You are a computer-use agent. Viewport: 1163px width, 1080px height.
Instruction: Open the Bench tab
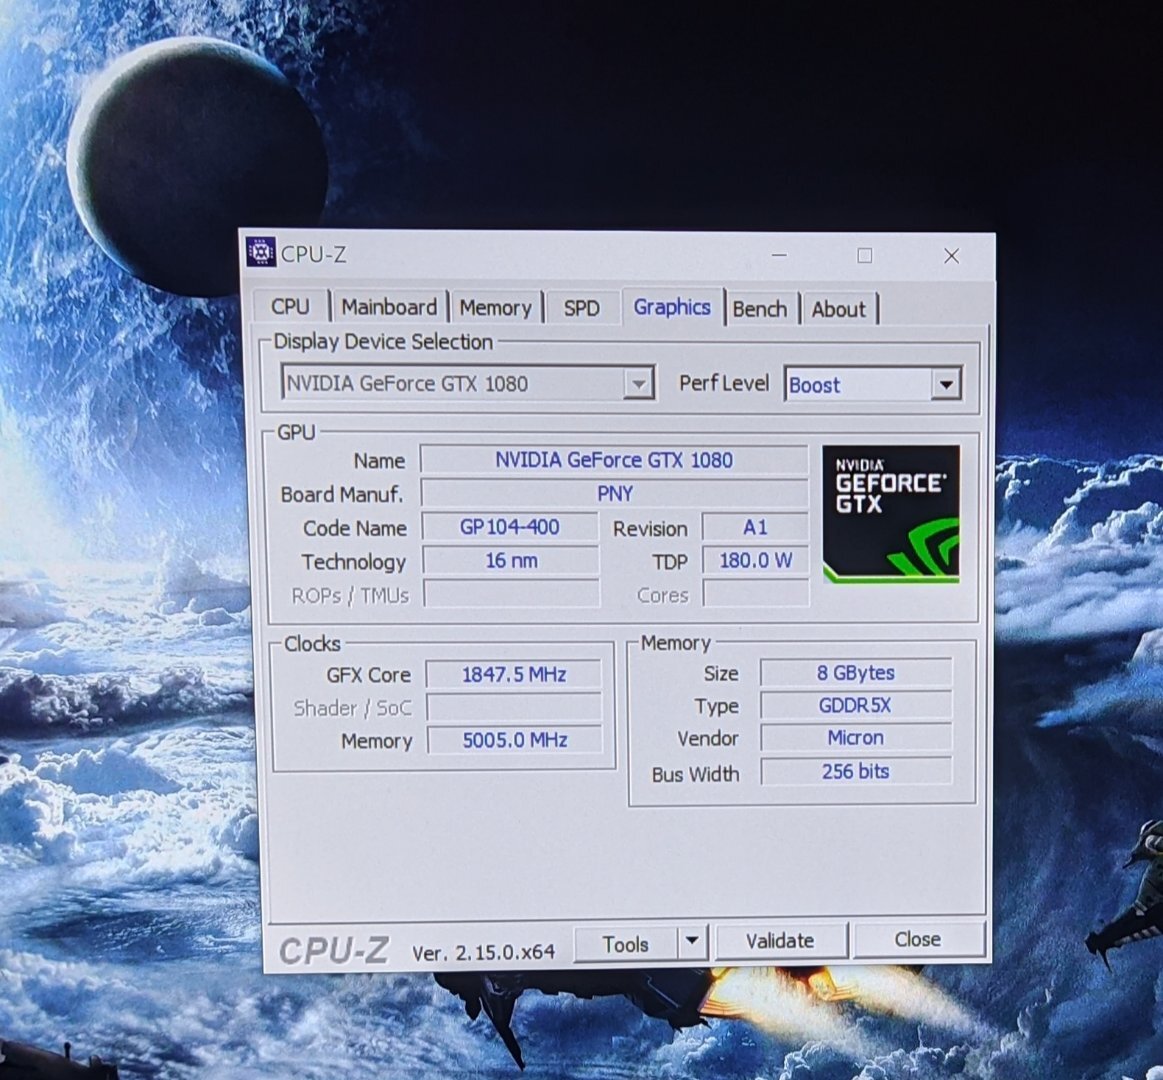click(x=760, y=309)
